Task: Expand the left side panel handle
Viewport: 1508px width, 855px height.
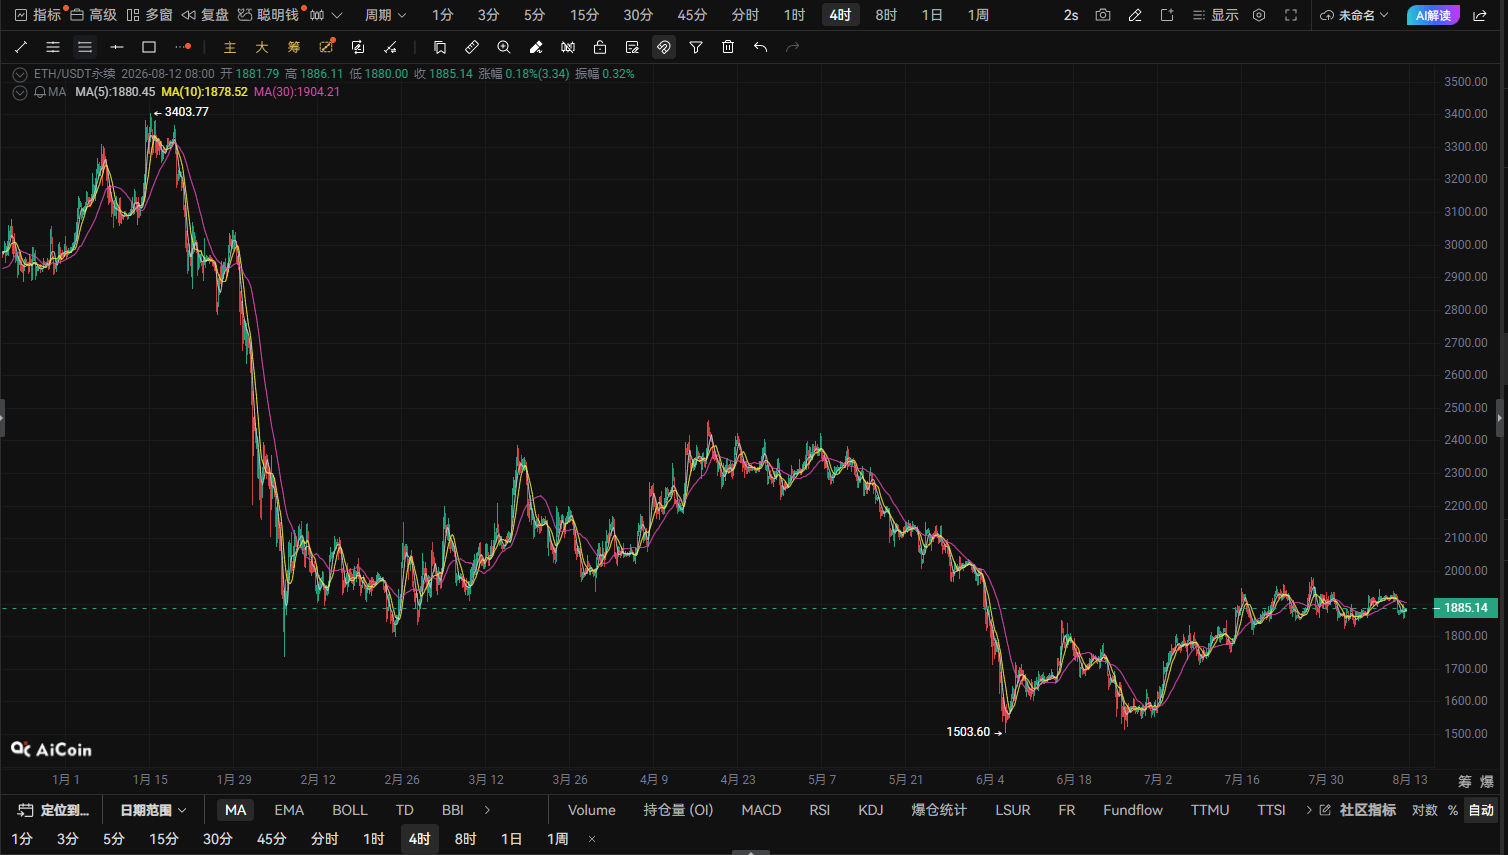Action: [2, 418]
